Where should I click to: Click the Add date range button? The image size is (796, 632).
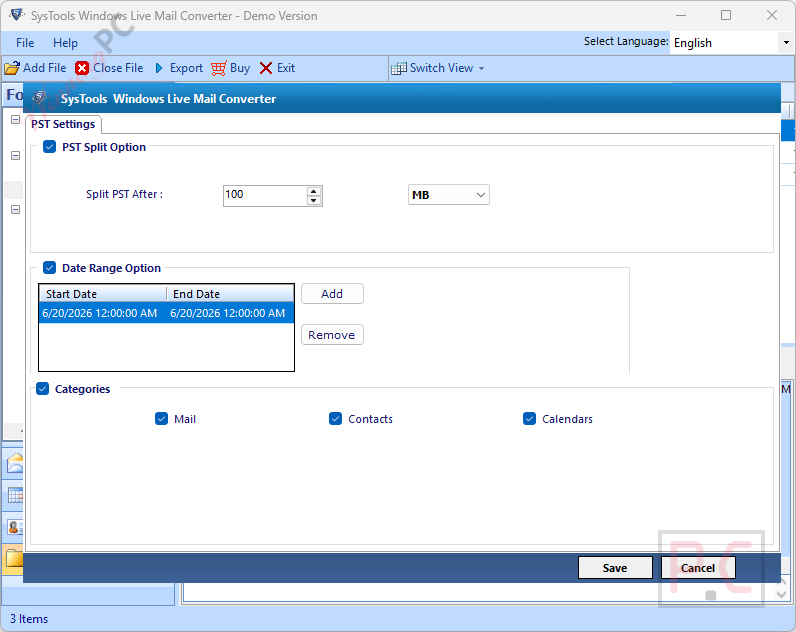point(333,293)
